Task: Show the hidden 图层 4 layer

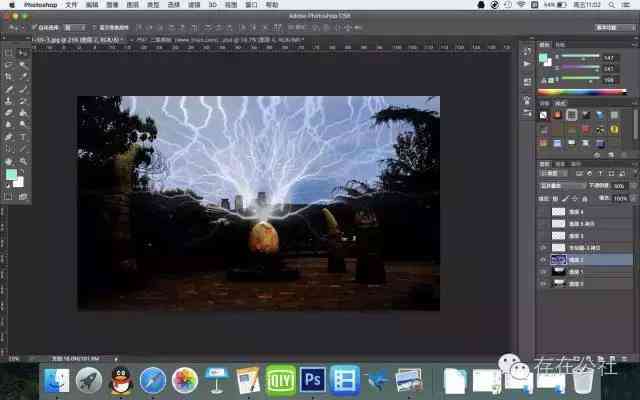Action: [x=543, y=211]
